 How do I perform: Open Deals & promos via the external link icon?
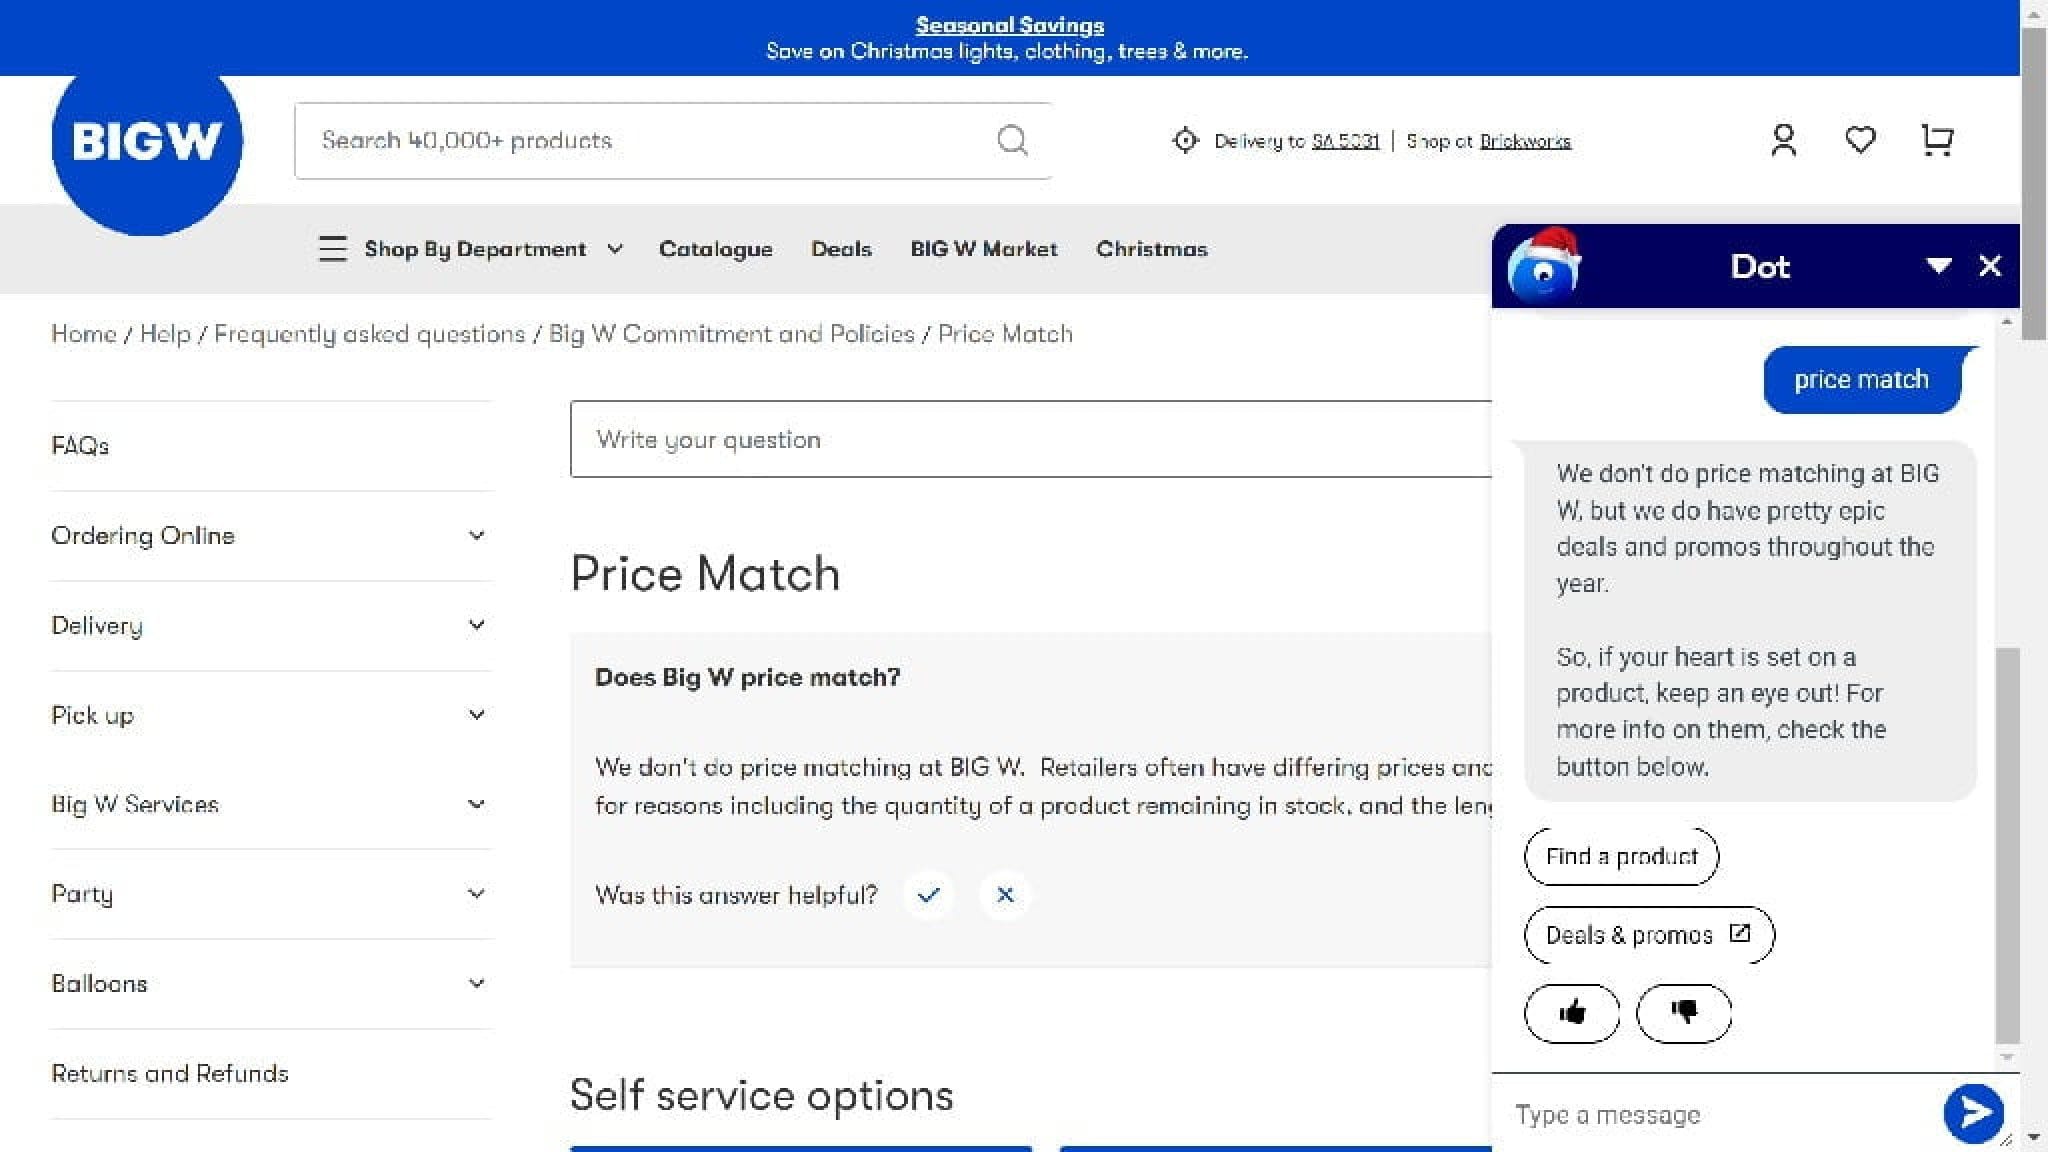(x=1741, y=934)
